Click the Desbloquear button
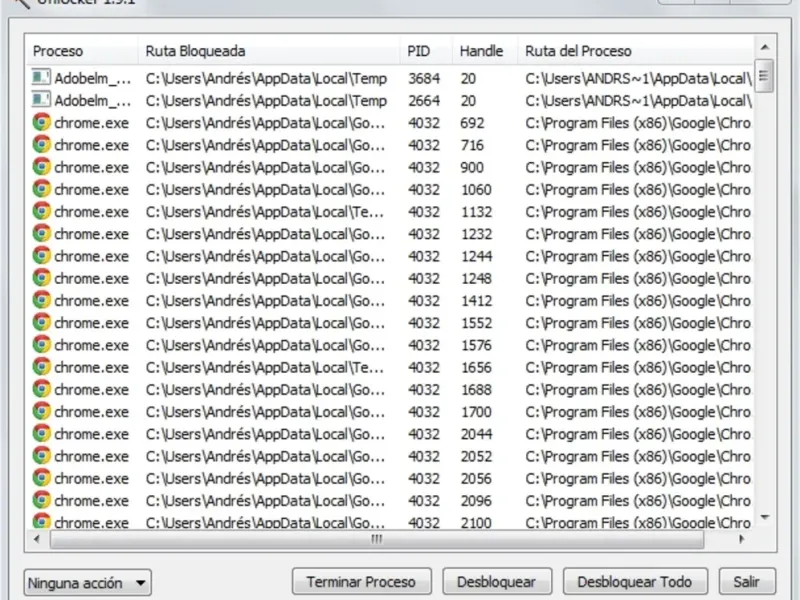Screen dimensions: 800x600 point(497,582)
